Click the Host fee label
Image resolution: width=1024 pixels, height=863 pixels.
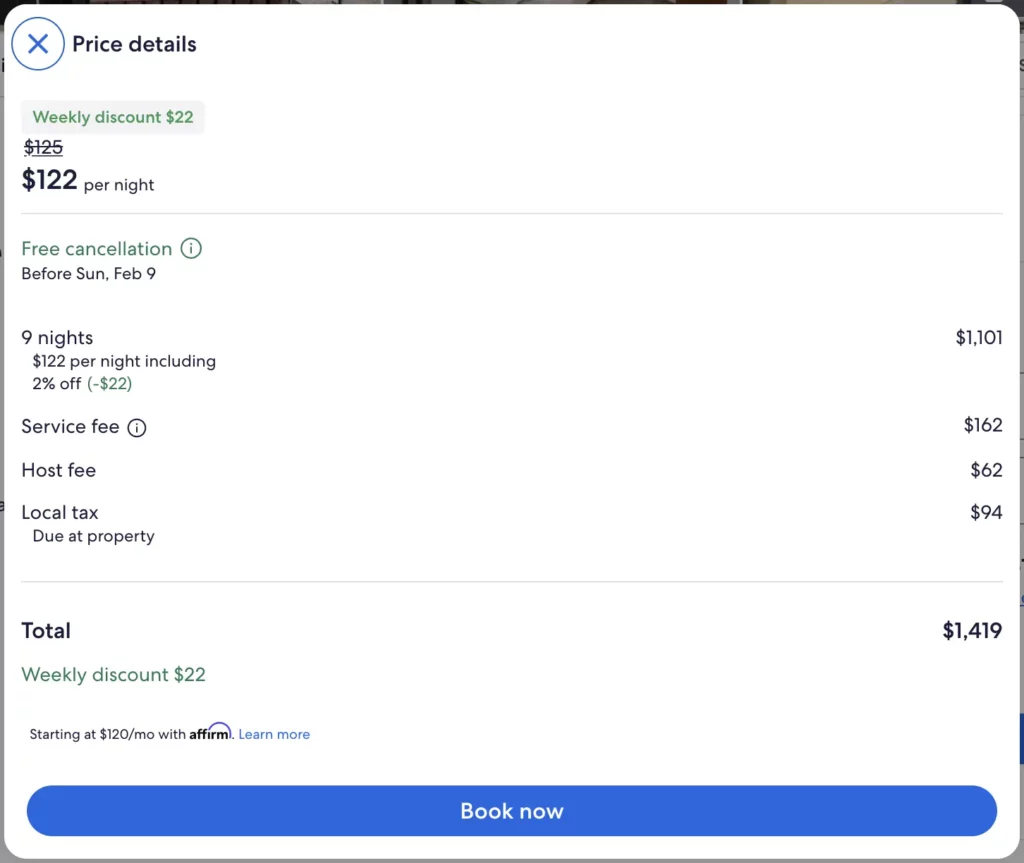[x=59, y=470]
